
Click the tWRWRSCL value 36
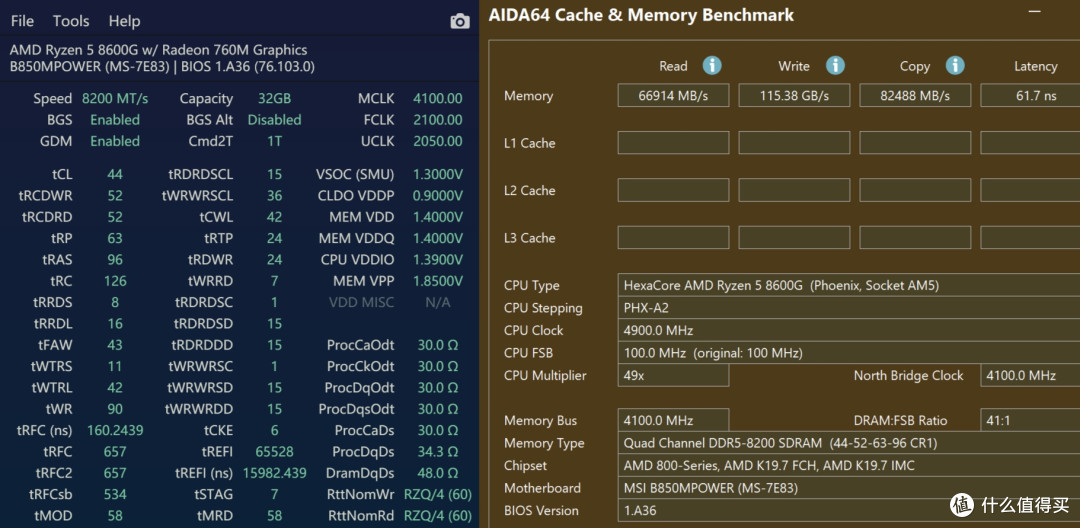click(x=275, y=196)
